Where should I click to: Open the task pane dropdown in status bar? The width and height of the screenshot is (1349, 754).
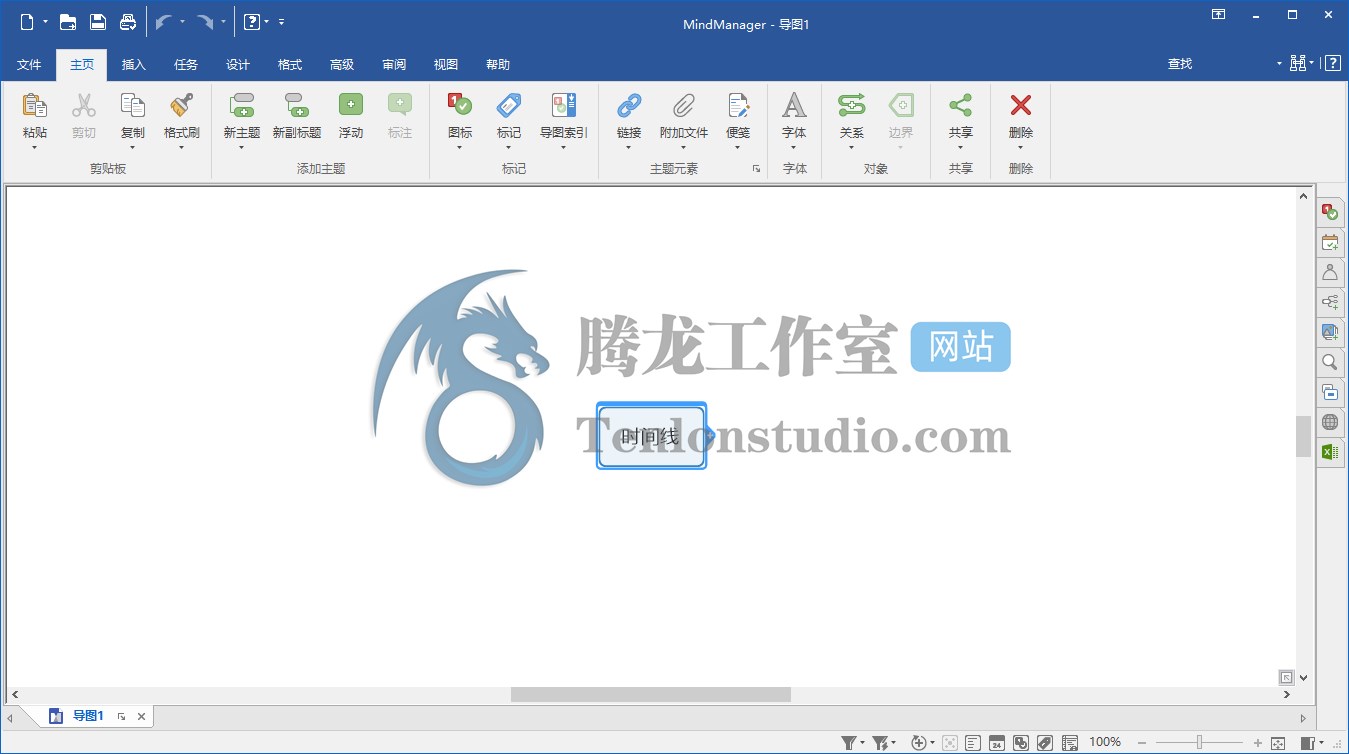[x=1321, y=743]
